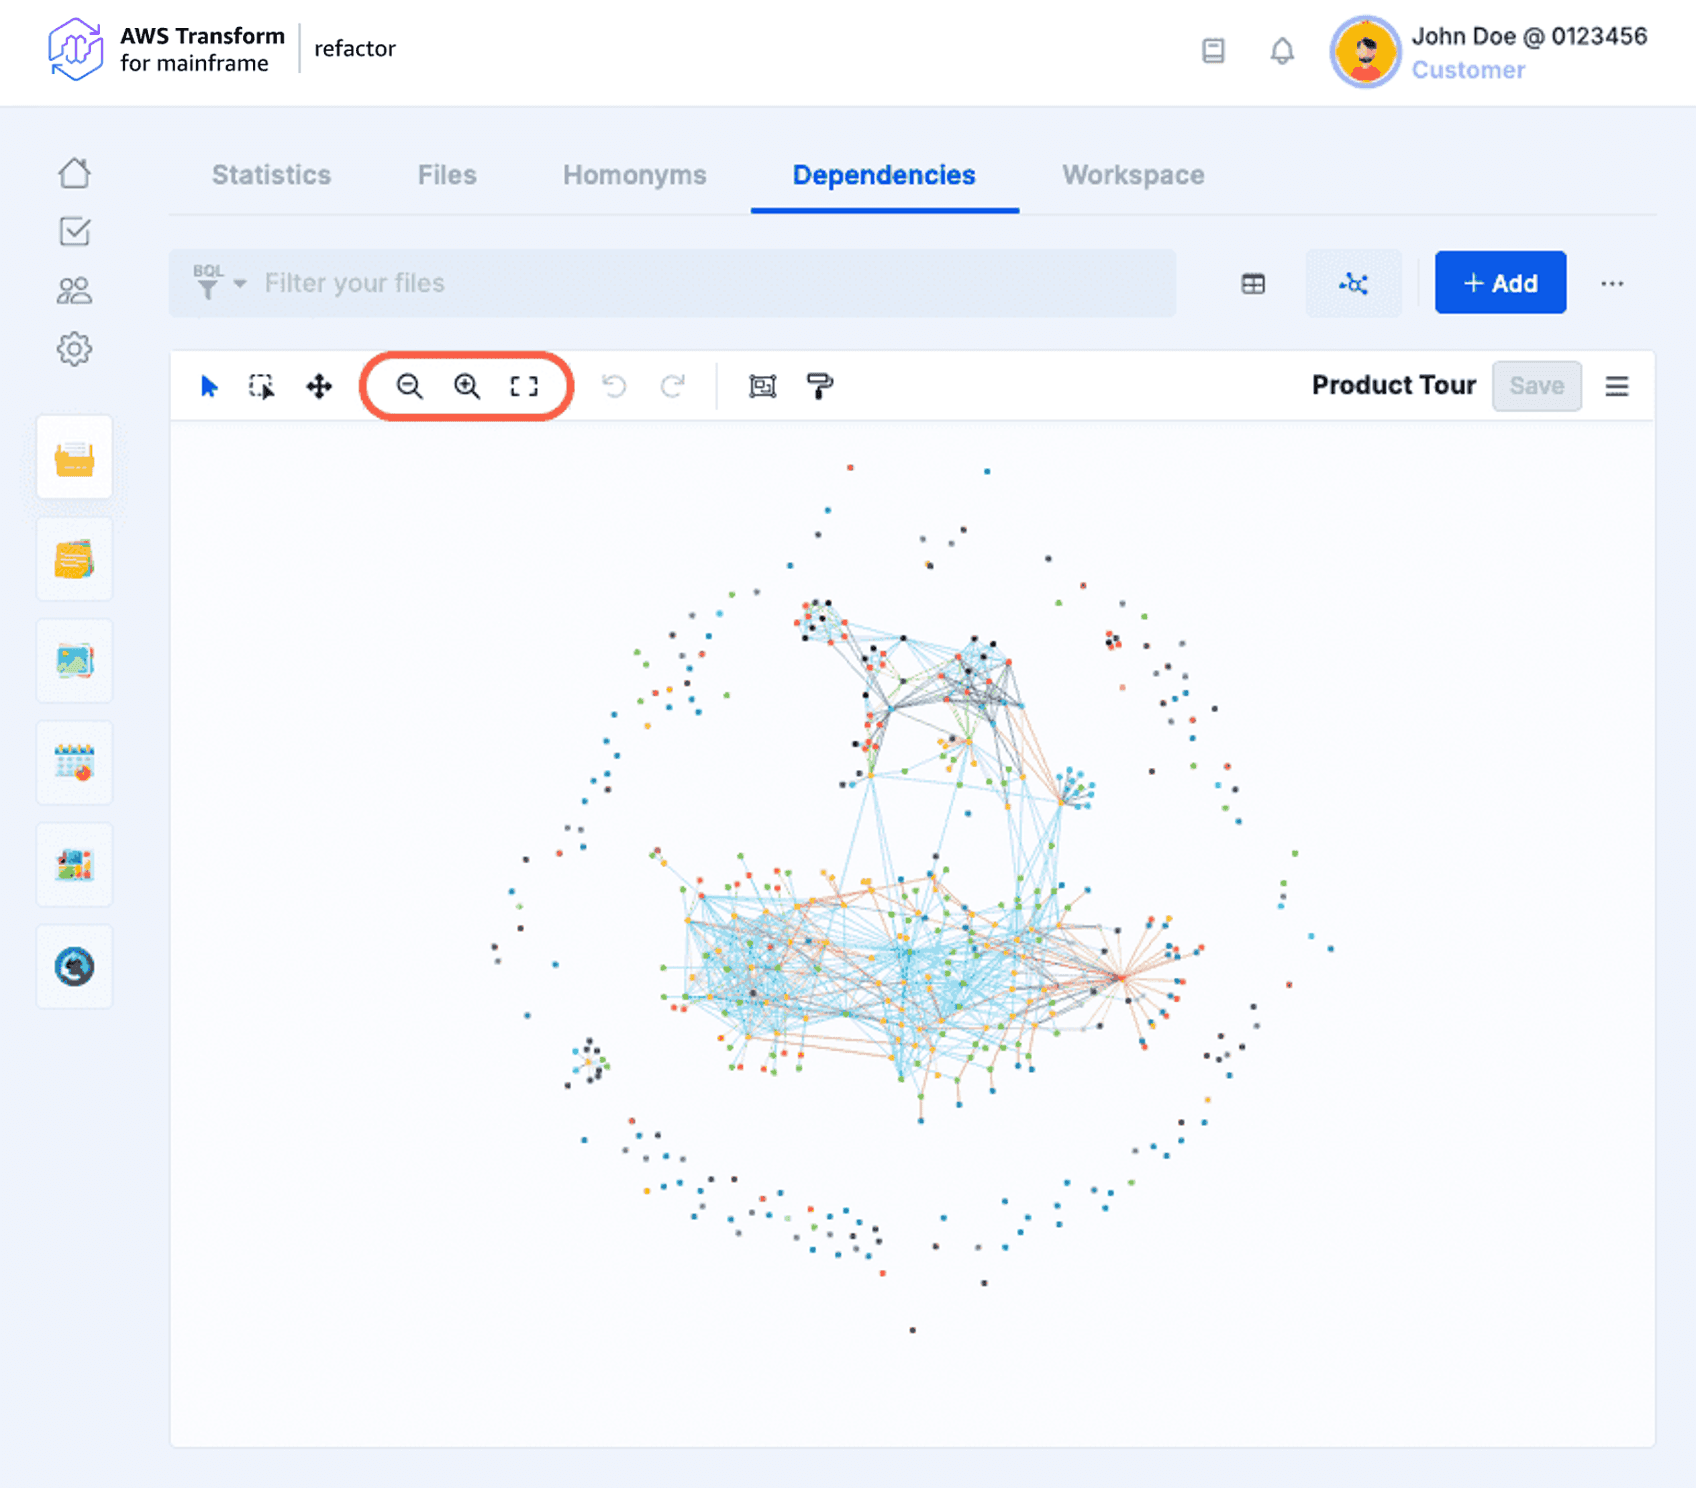The height and width of the screenshot is (1488, 1696).
Task: Open the more options ellipsis menu
Action: pos(1612,284)
